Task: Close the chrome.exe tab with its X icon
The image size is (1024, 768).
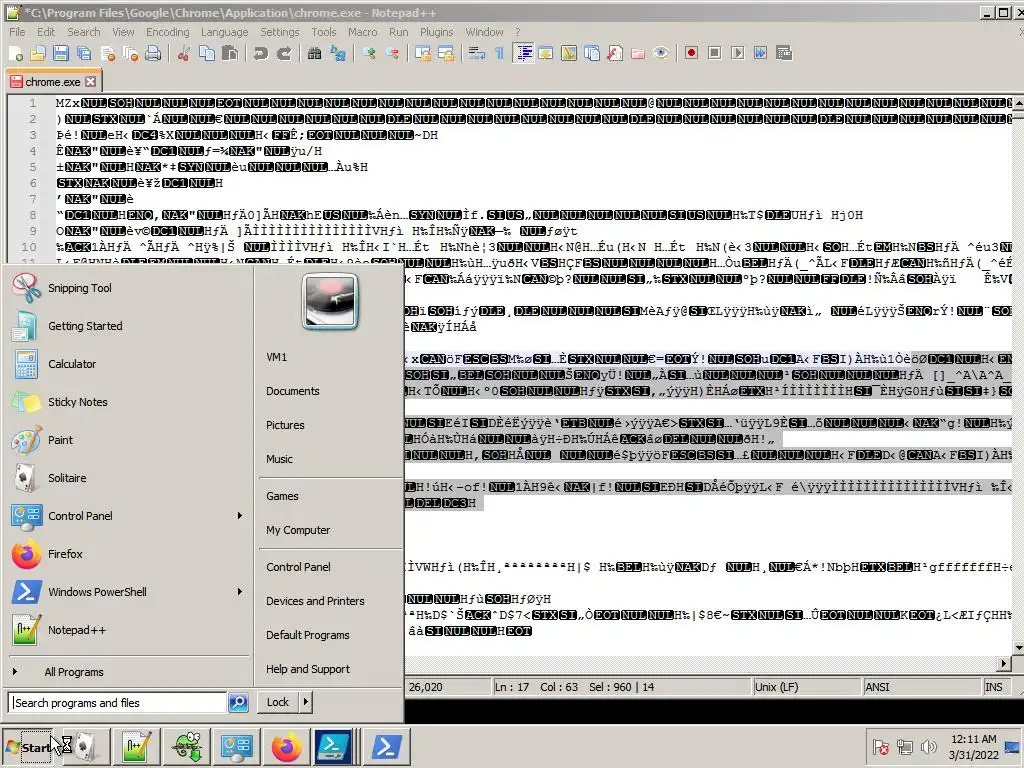Action: tap(91, 82)
